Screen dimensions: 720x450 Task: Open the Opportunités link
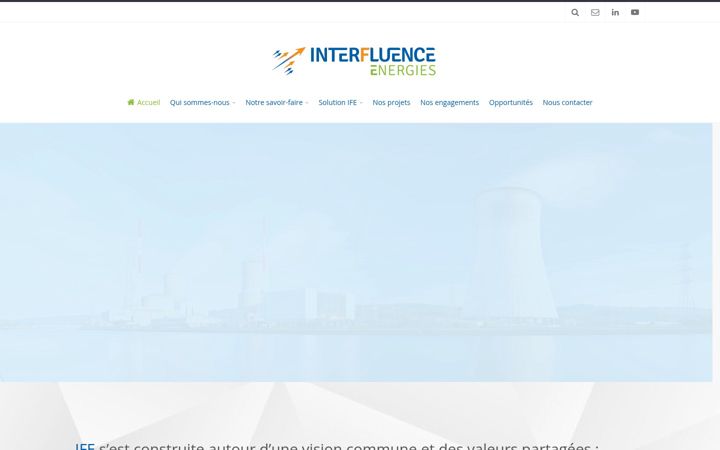[511, 102]
